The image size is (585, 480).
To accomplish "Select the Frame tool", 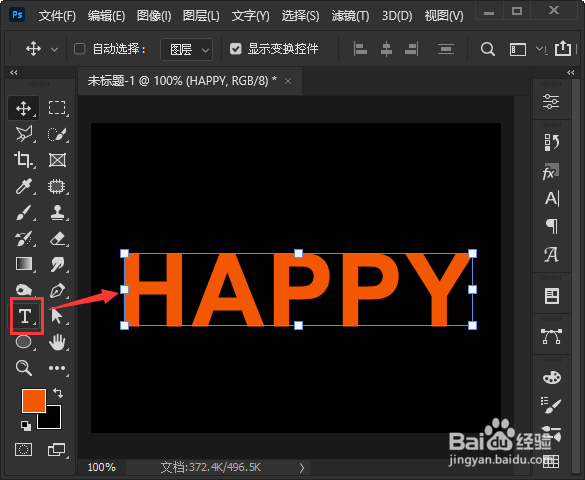I will [57, 160].
